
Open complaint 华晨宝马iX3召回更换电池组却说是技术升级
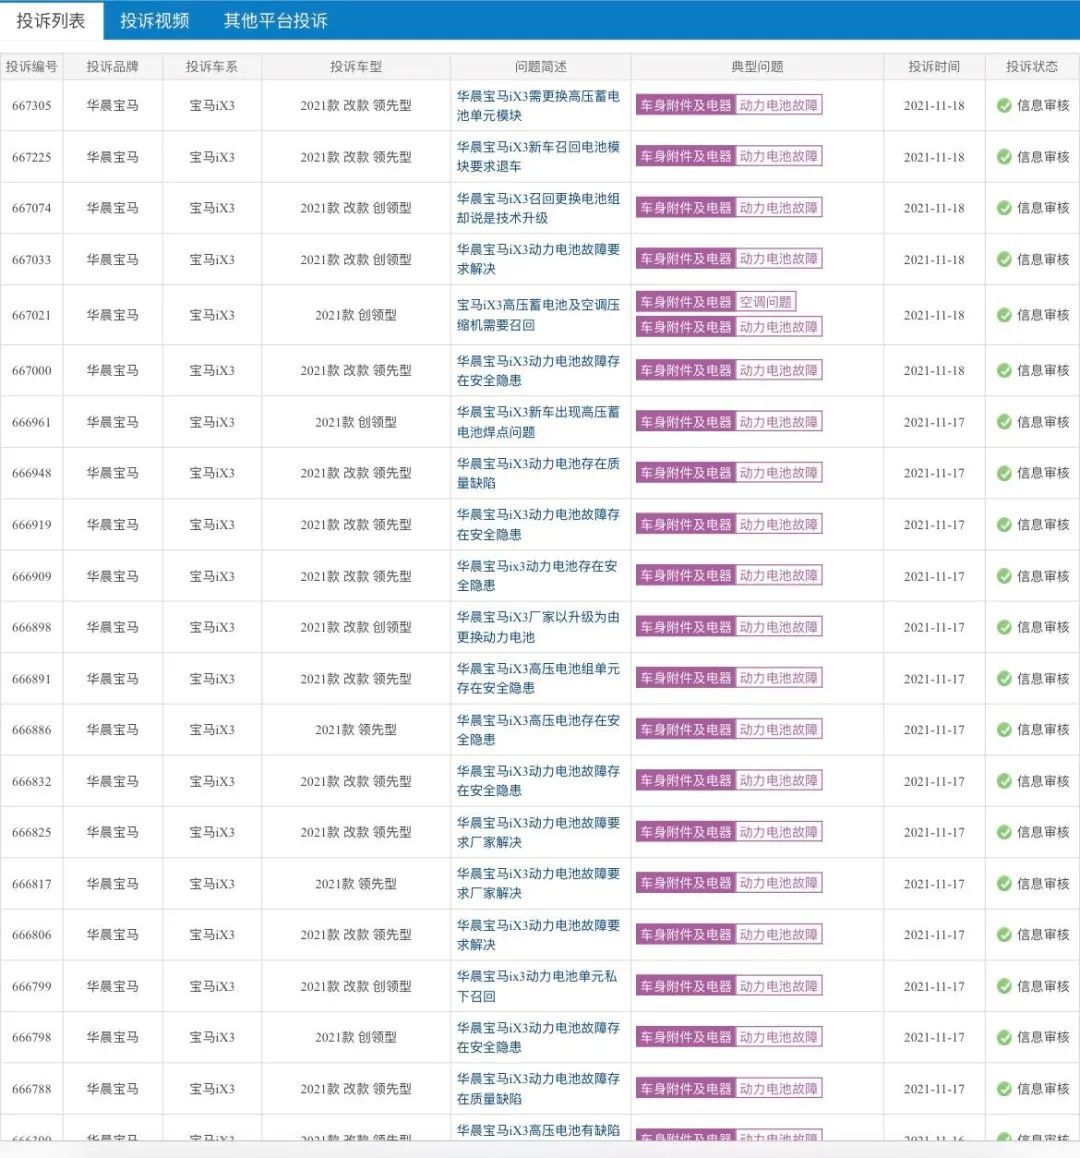(x=538, y=208)
